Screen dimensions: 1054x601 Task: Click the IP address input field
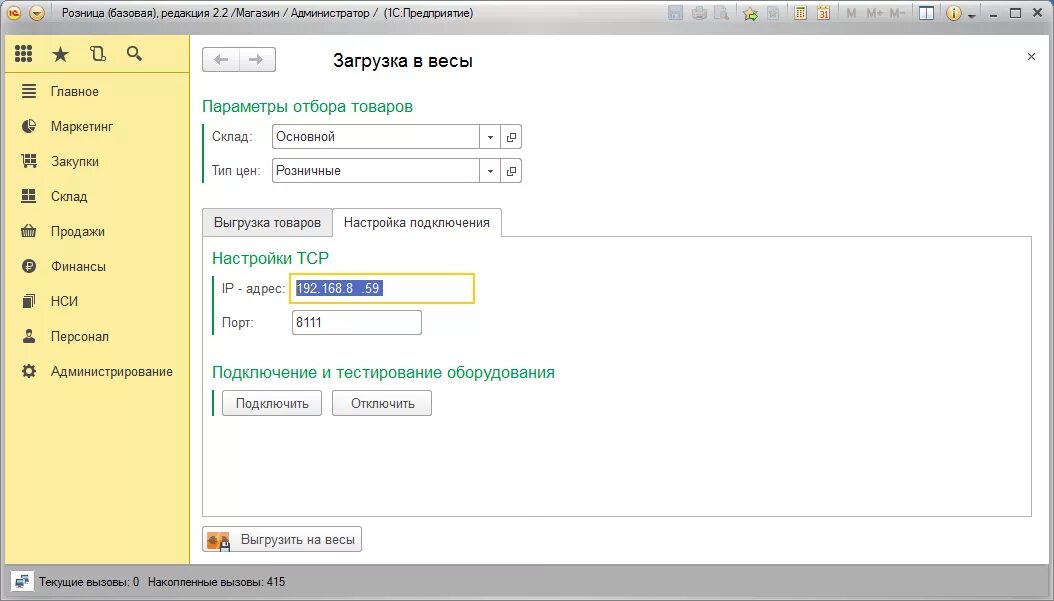pyautogui.click(x=382, y=288)
